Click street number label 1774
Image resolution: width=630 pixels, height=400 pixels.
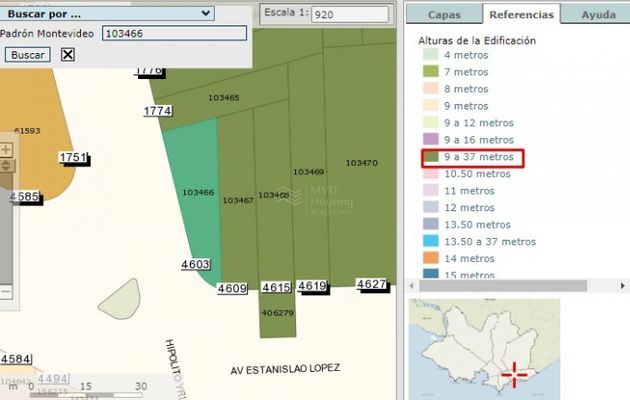pos(157,111)
